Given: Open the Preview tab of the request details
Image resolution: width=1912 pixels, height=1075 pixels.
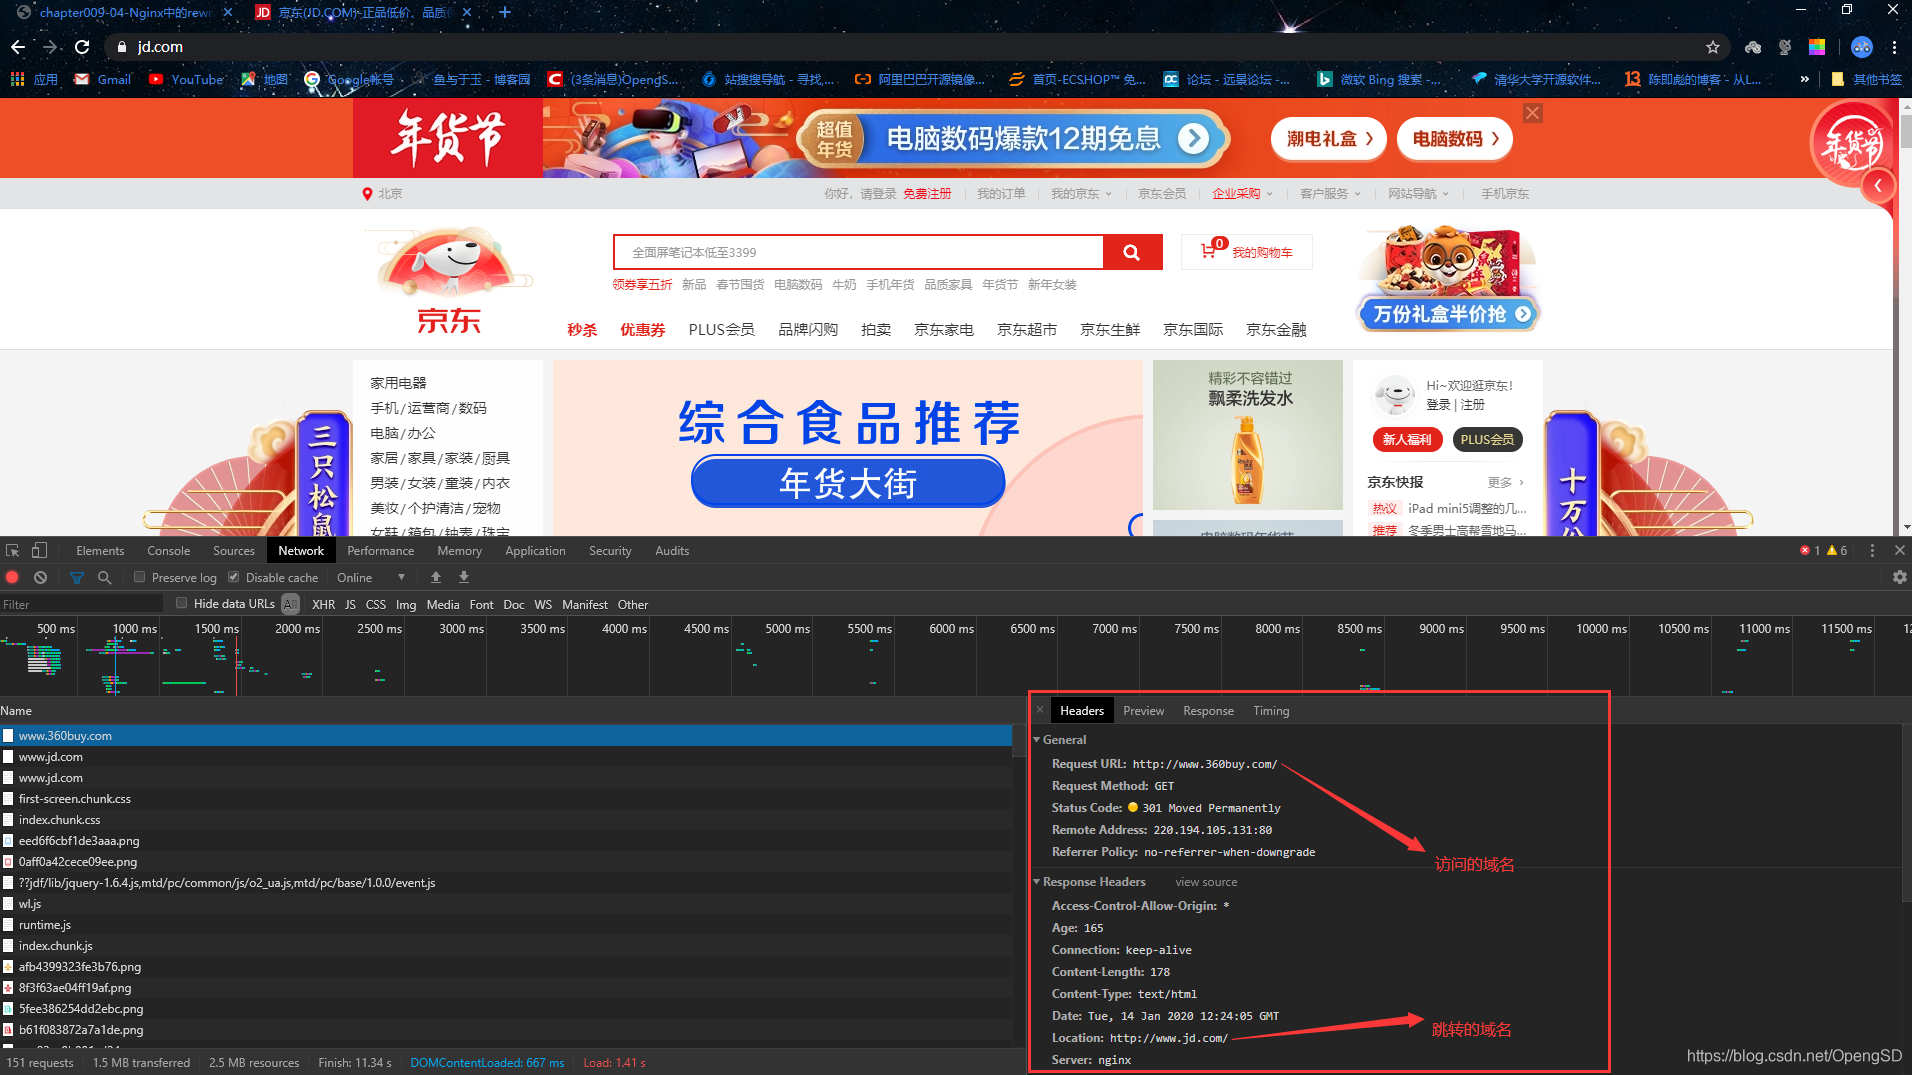Looking at the screenshot, I should tap(1143, 710).
